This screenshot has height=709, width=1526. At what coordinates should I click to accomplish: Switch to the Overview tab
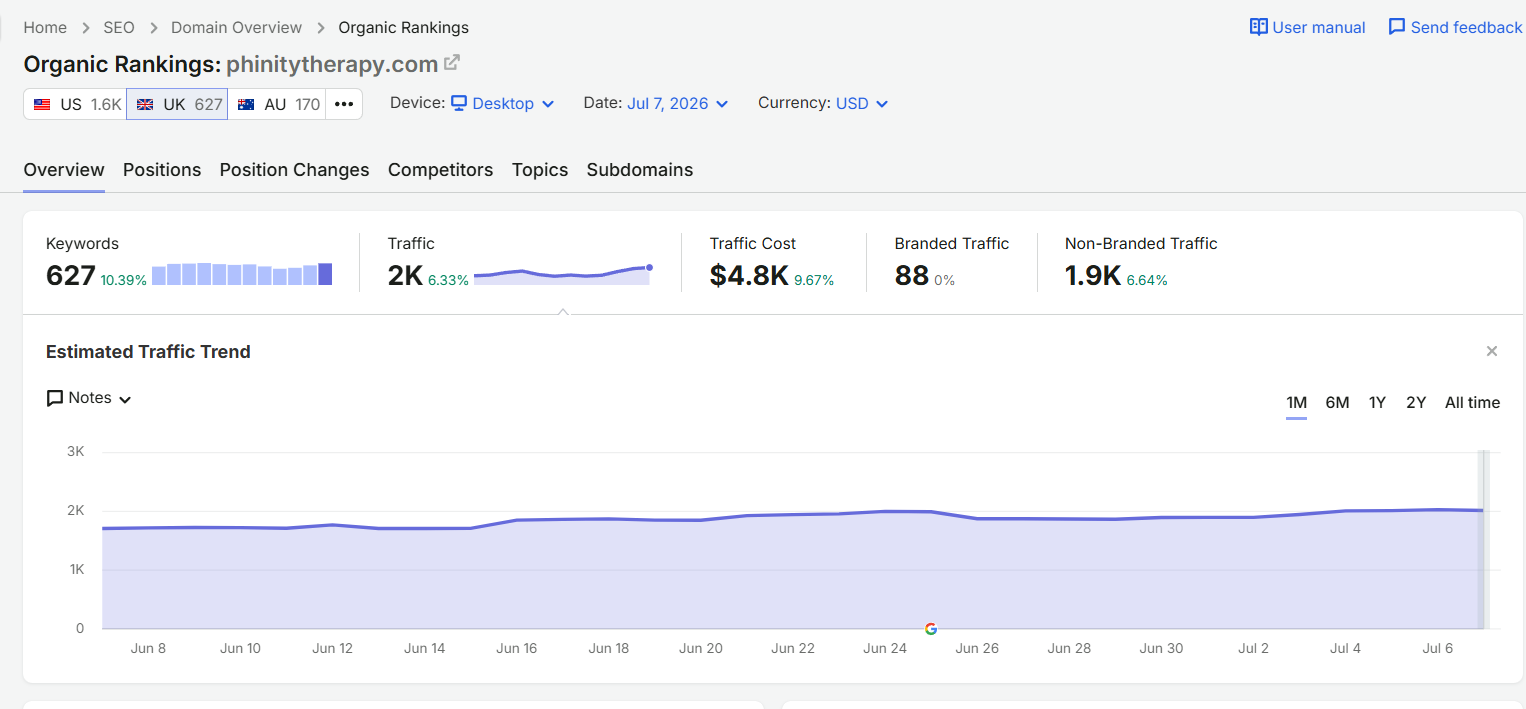coord(64,170)
